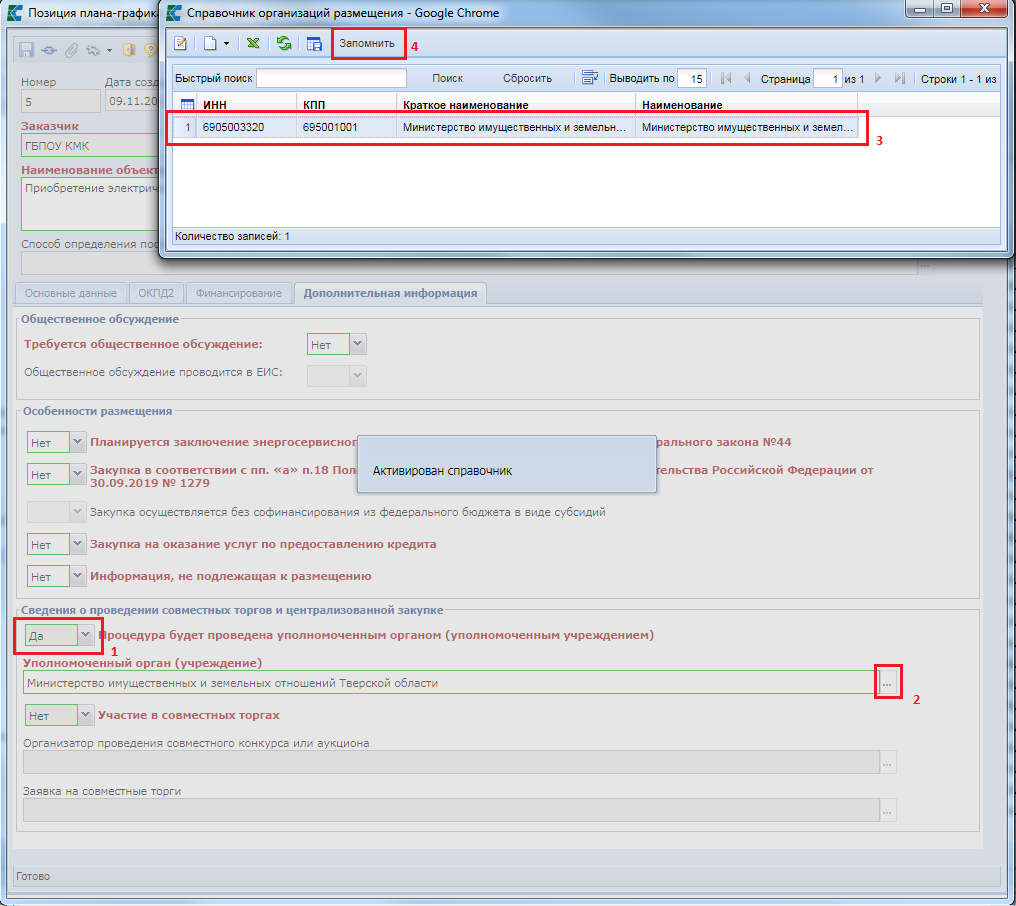
Task: Click the paperclip attachments icon
Action: click(x=71, y=49)
